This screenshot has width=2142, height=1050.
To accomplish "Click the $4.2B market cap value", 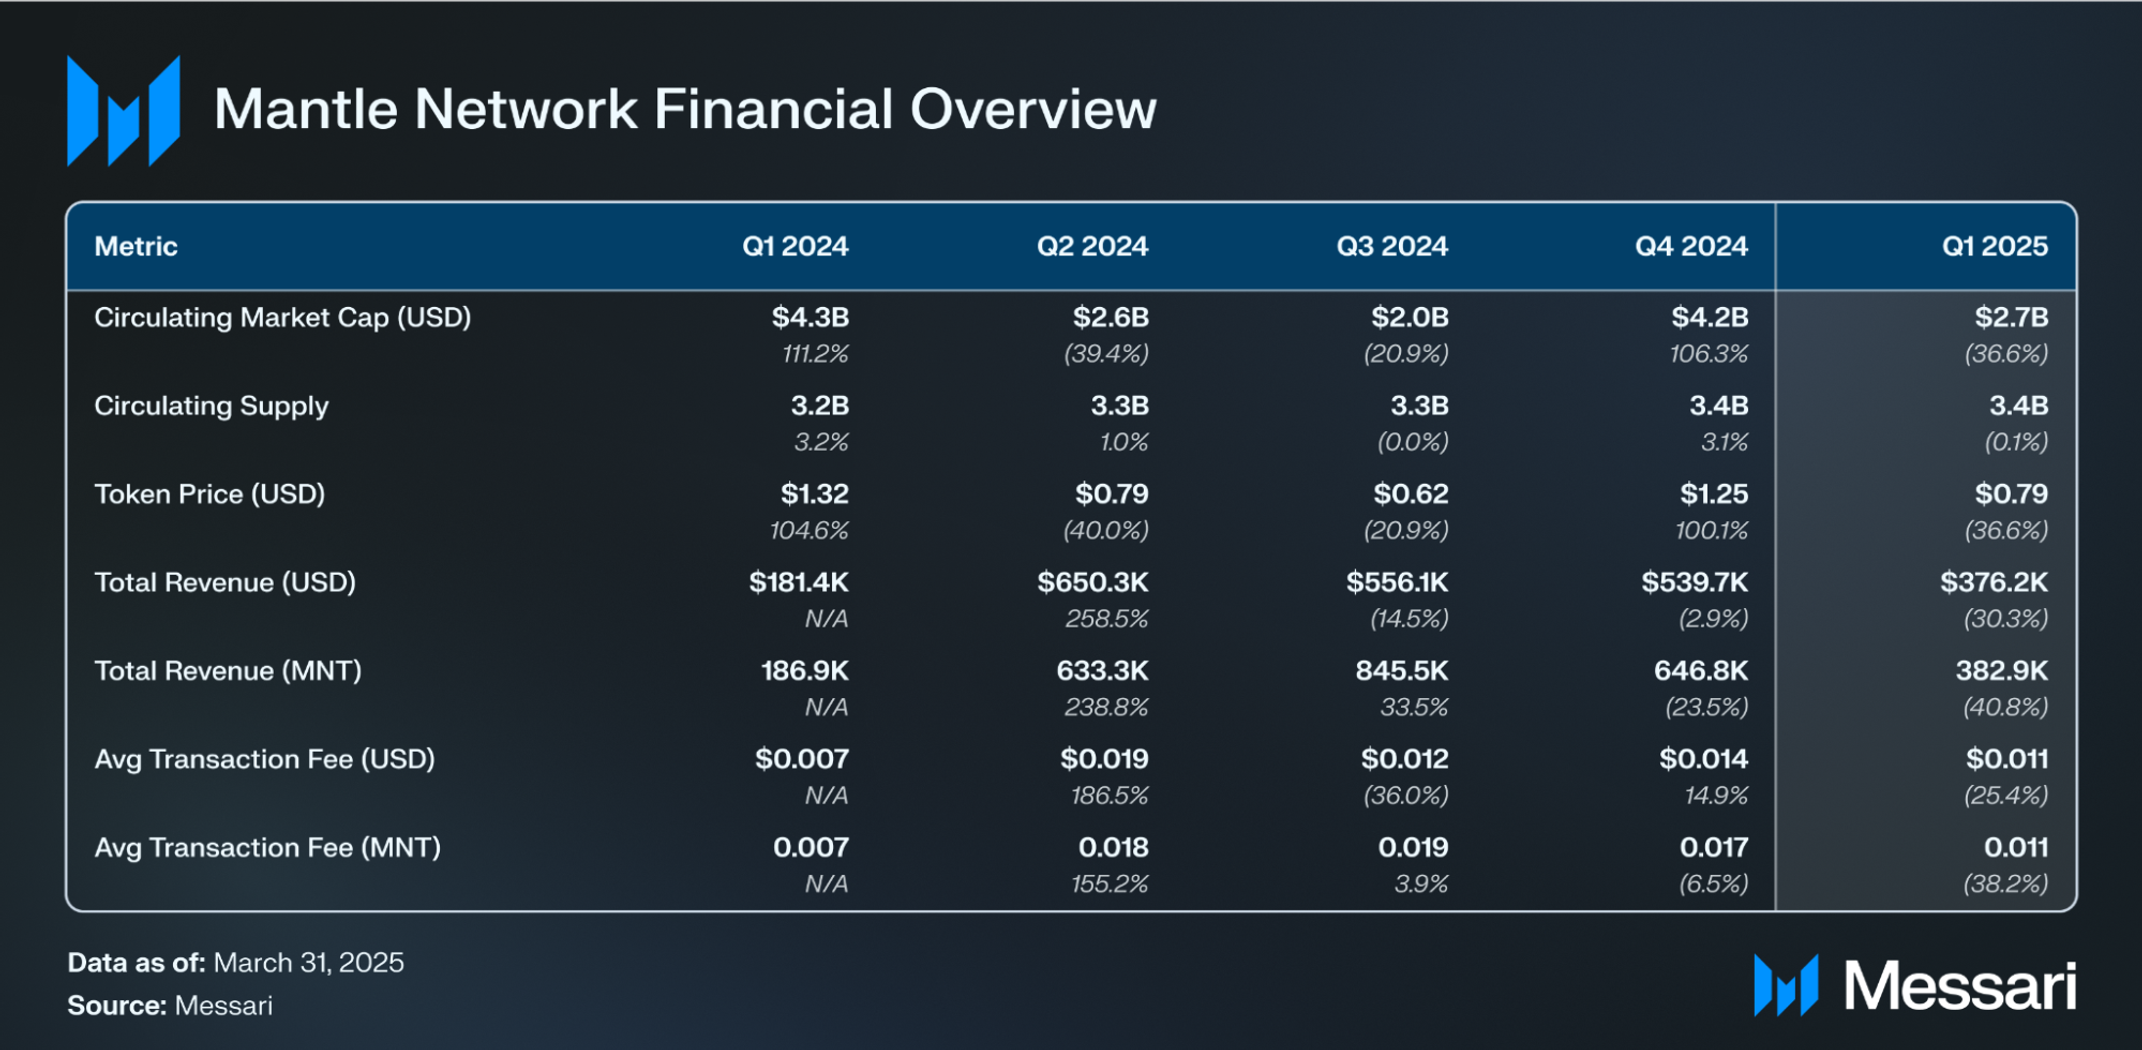I will point(1710,318).
